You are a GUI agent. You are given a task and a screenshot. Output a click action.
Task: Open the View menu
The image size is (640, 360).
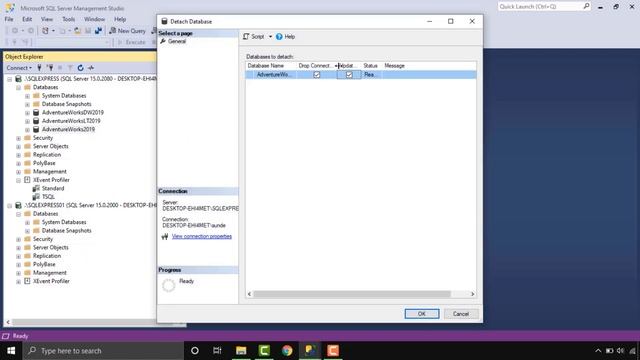point(47,19)
